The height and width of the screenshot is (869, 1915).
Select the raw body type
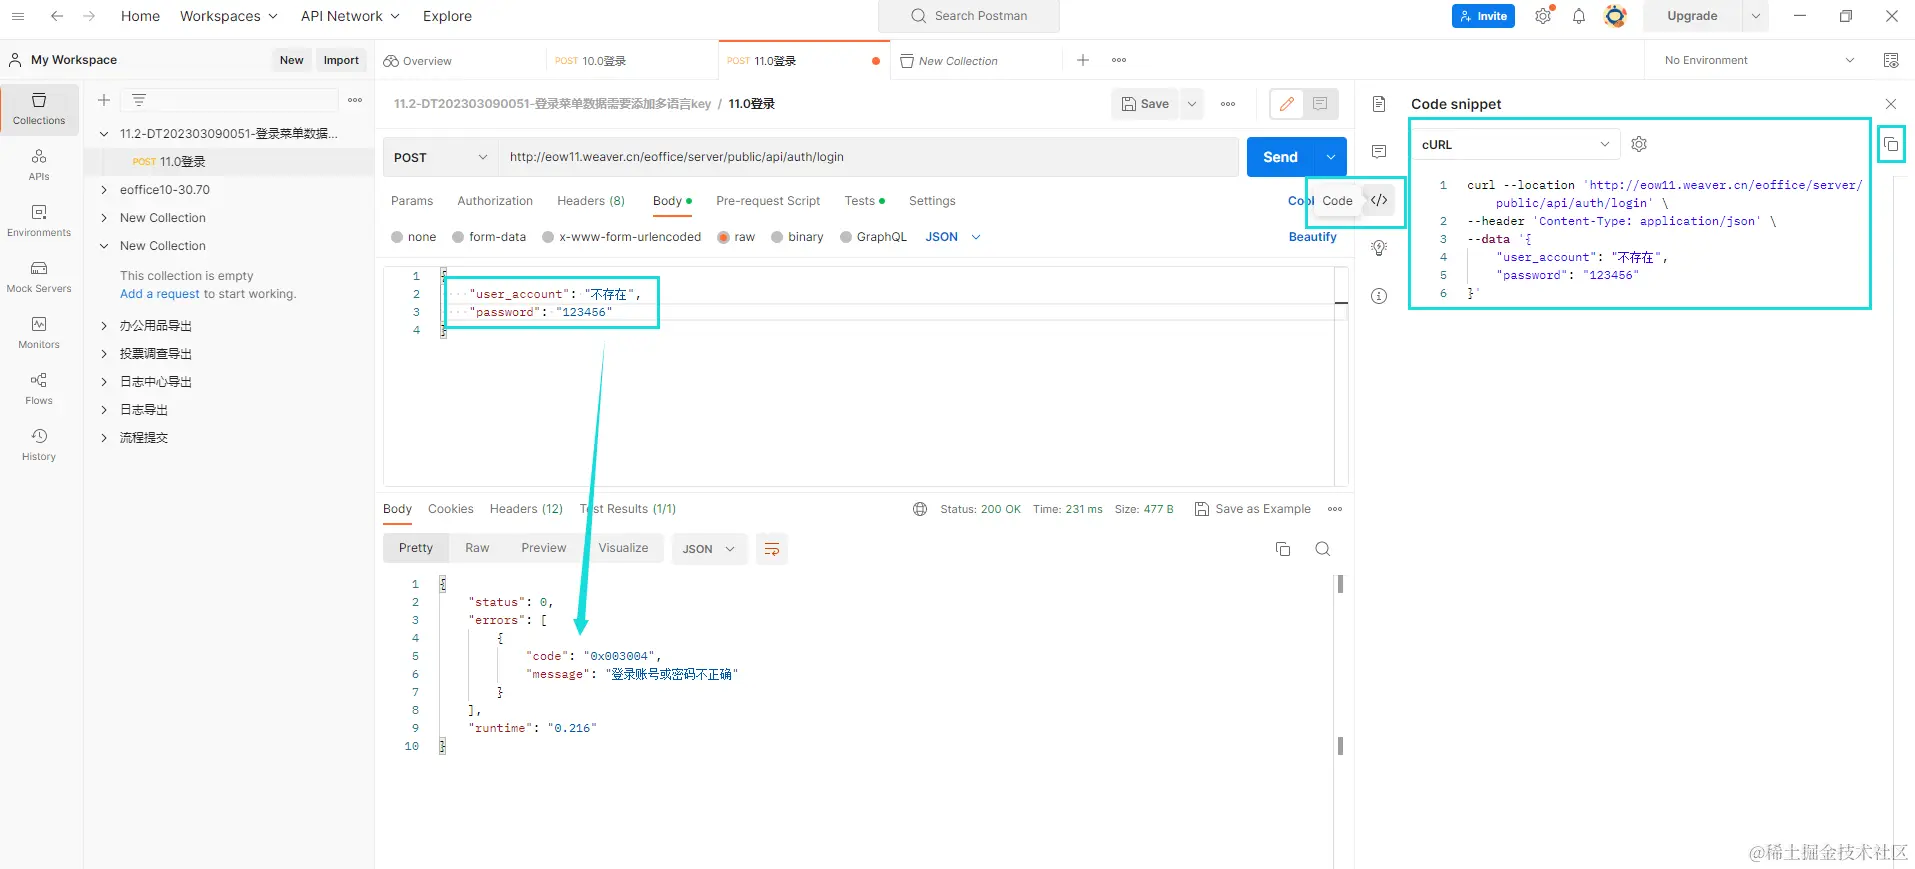click(x=736, y=237)
